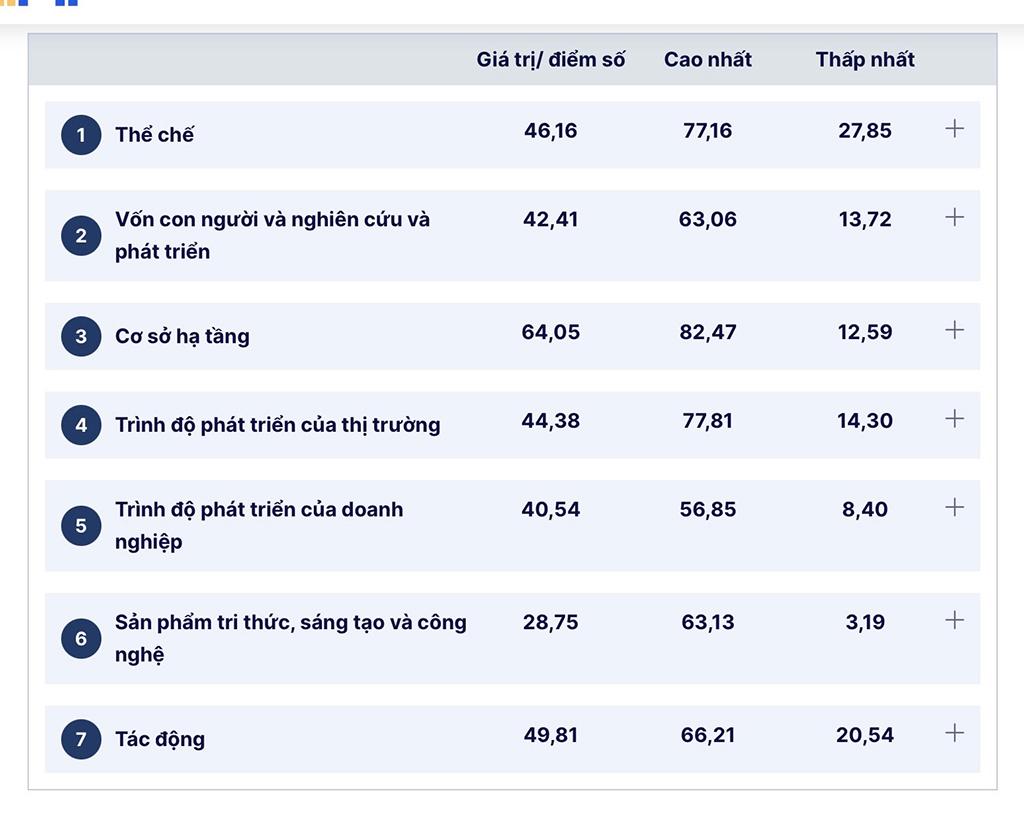Click numbered badge 7 beside Tác động

coord(81,738)
